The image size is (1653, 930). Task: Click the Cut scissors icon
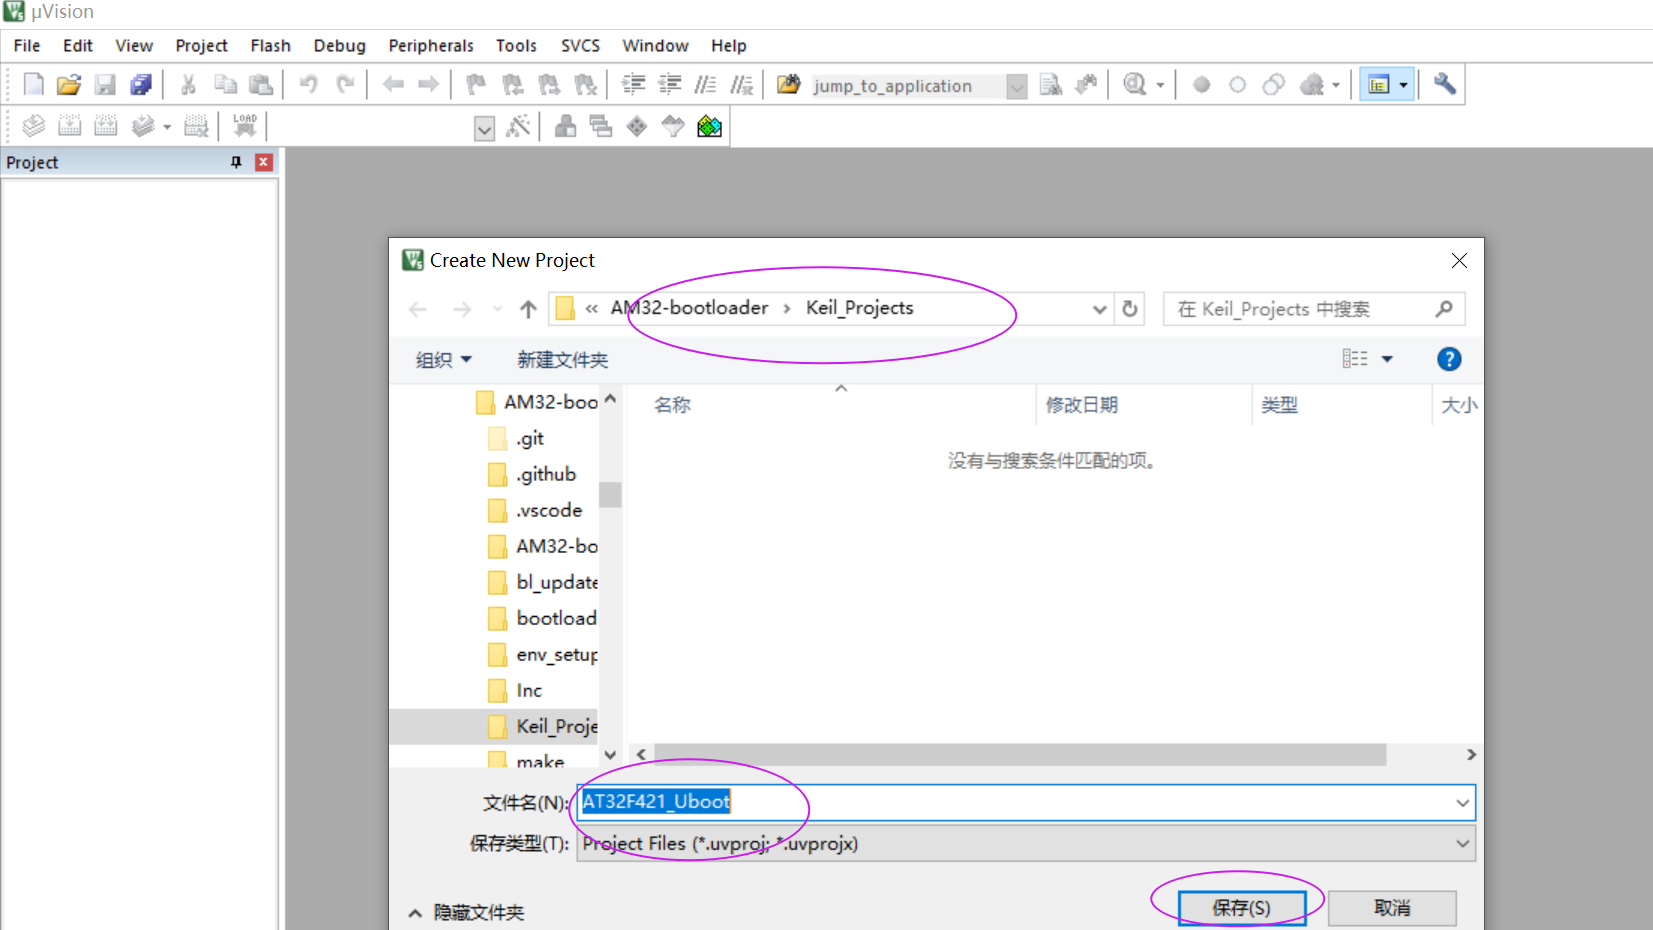tap(188, 85)
